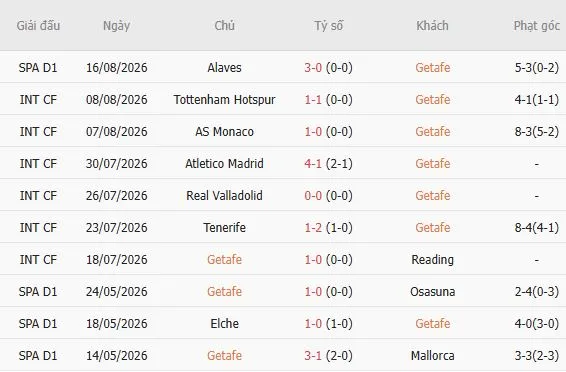566x372 pixels.
Task: Click the Phạt góc column header
Action: (537, 26)
